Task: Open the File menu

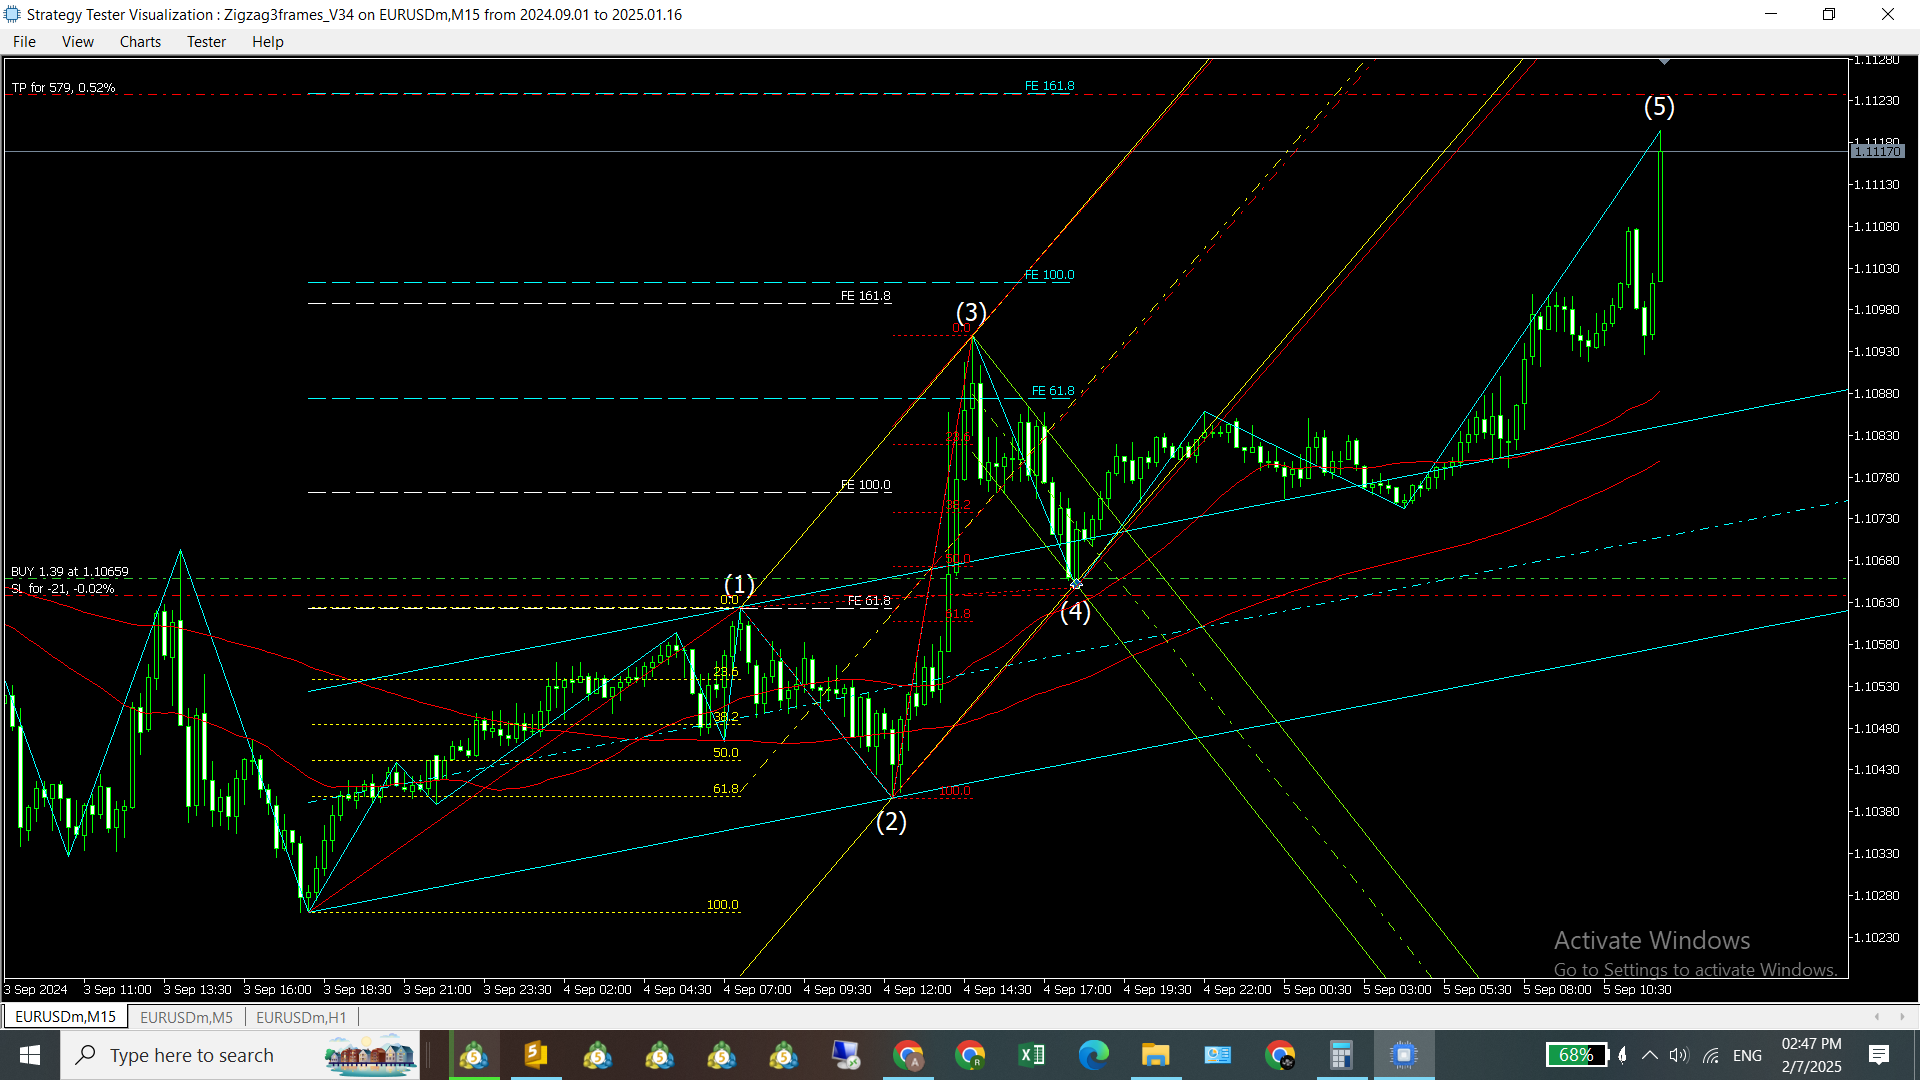Action: click(24, 41)
